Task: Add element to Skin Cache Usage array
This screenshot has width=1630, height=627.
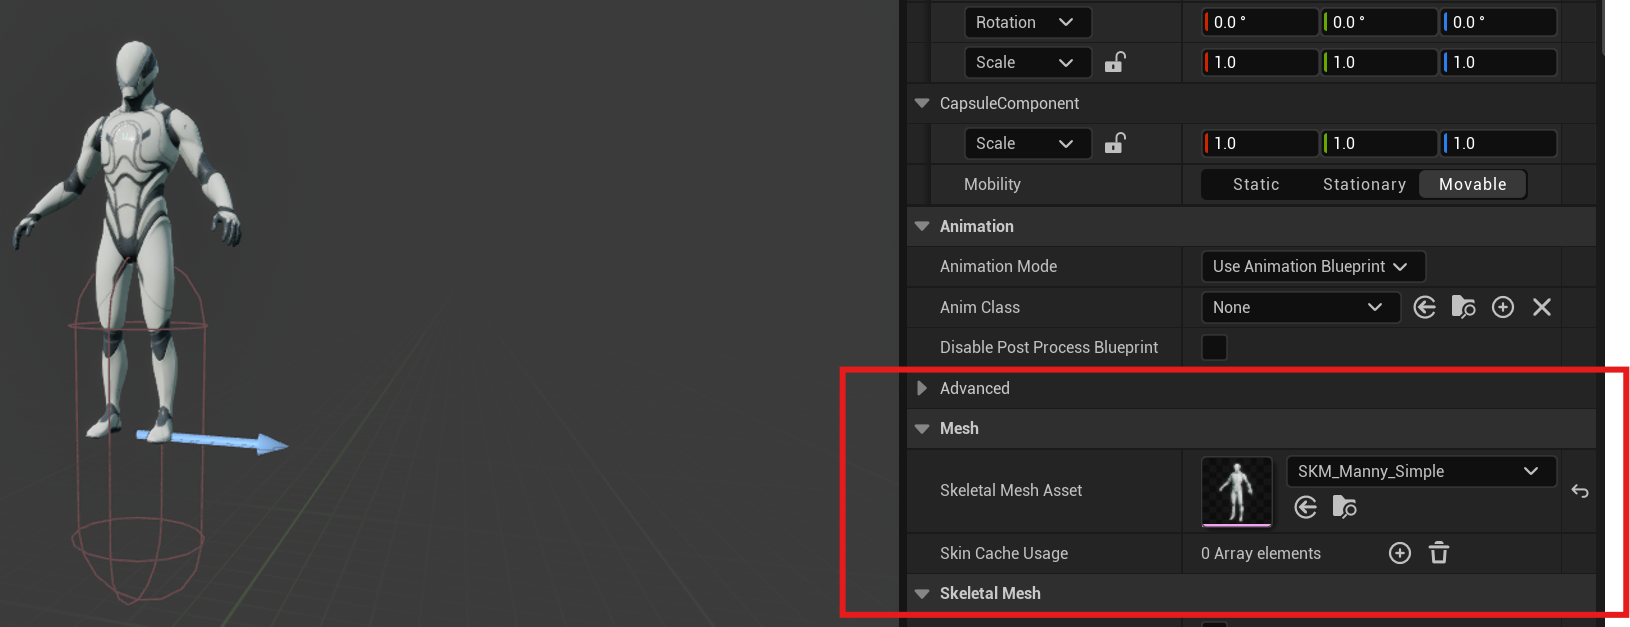Action: [1400, 553]
